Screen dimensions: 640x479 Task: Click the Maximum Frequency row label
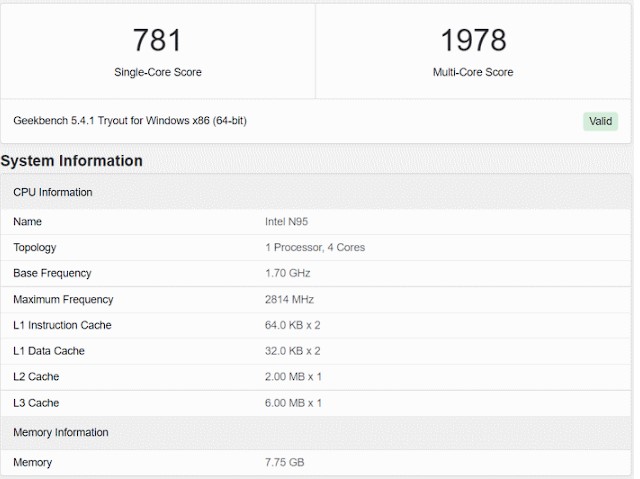(x=63, y=299)
